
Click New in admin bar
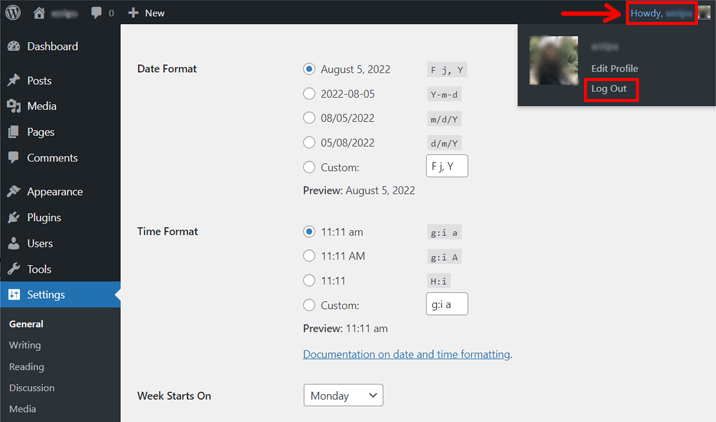[155, 13]
